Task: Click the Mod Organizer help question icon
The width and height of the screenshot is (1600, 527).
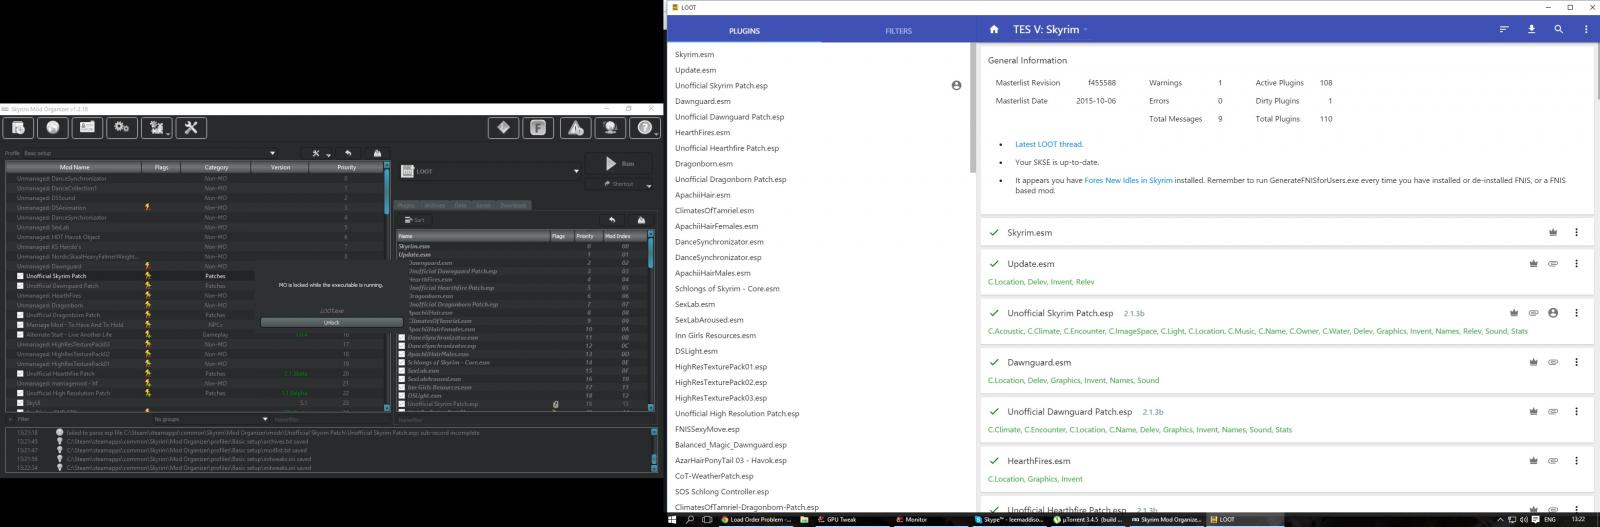Action: click(x=645, y=127)
